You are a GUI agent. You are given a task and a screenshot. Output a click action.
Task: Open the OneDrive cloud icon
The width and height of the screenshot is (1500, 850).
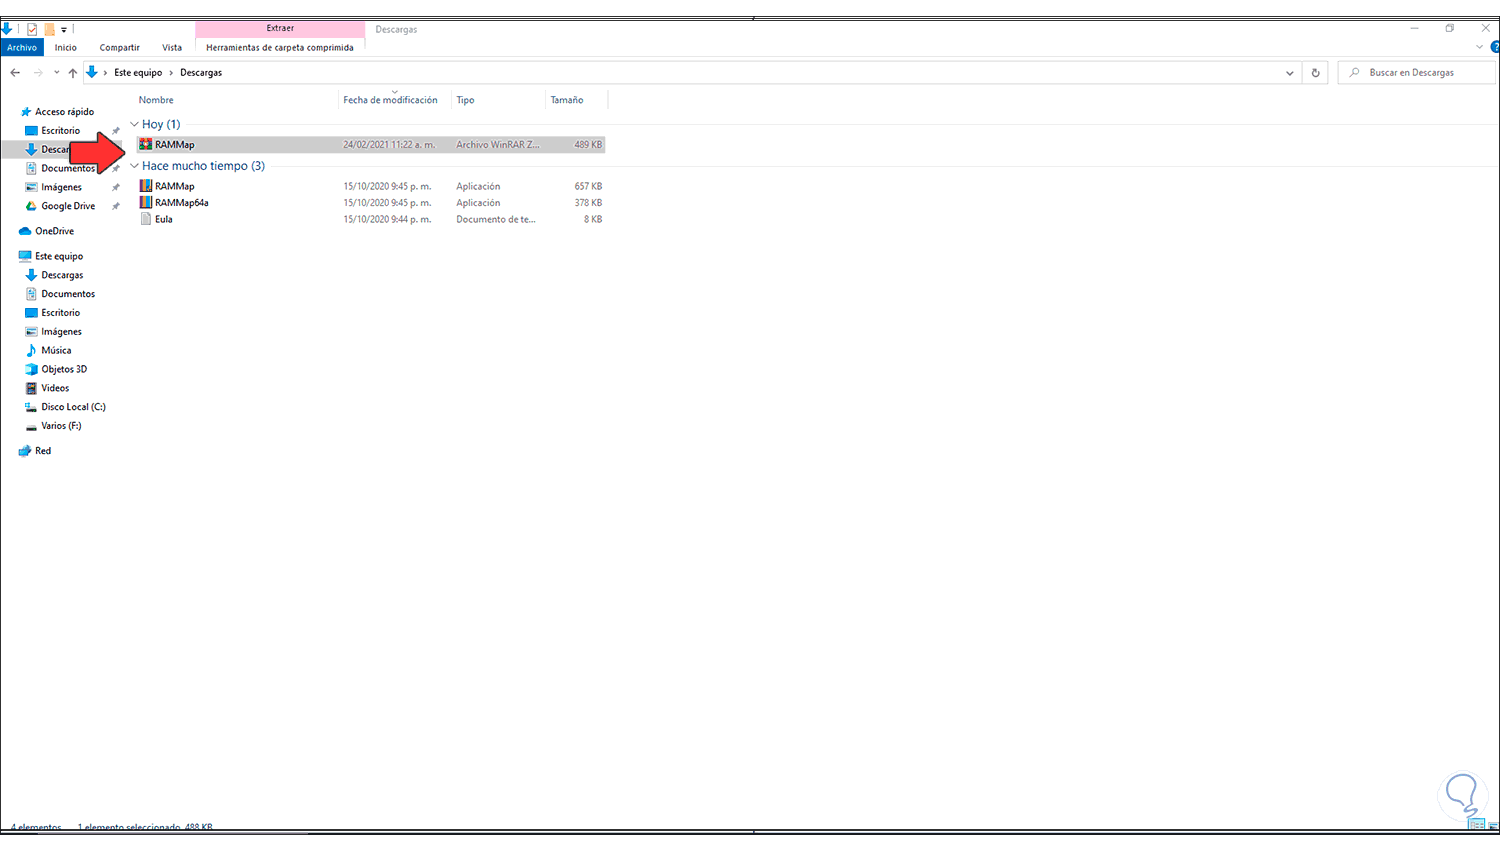[x=26, y=231]
